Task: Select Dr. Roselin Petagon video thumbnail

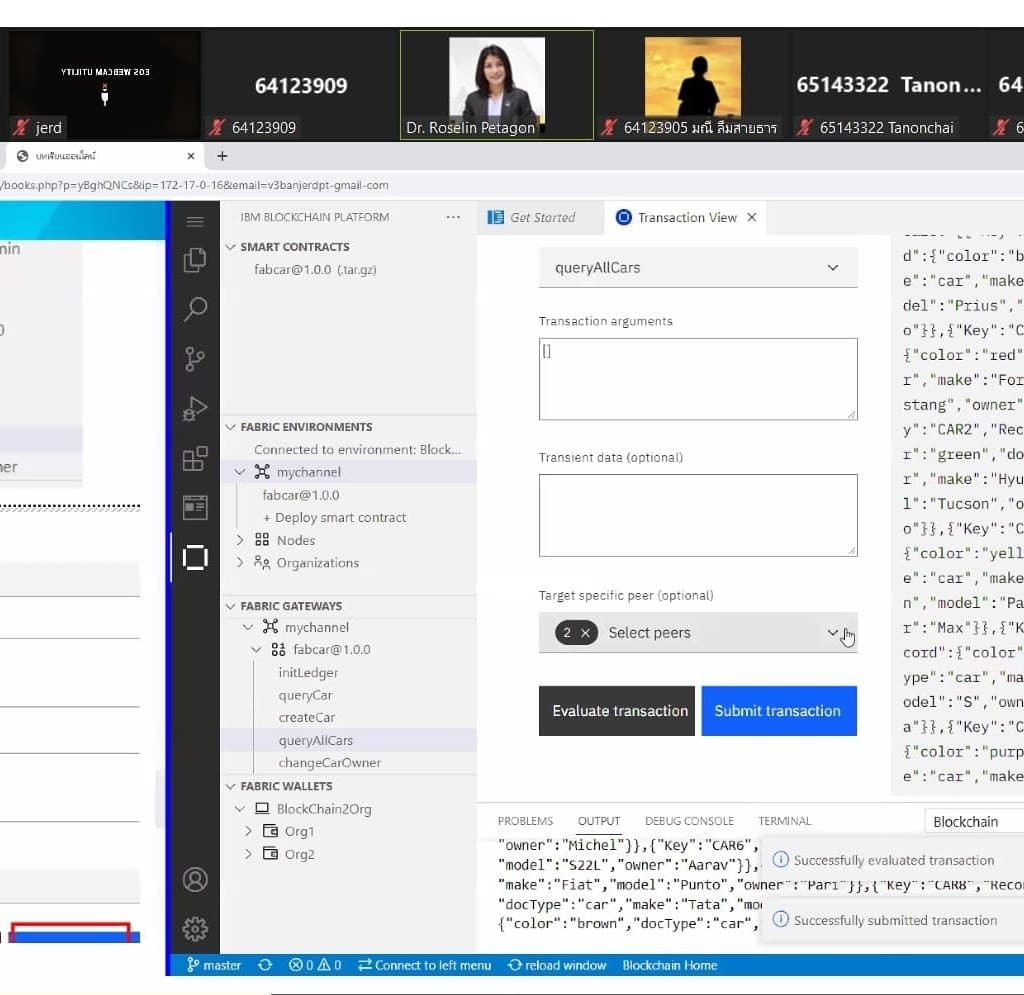Action: pos(496,85)
